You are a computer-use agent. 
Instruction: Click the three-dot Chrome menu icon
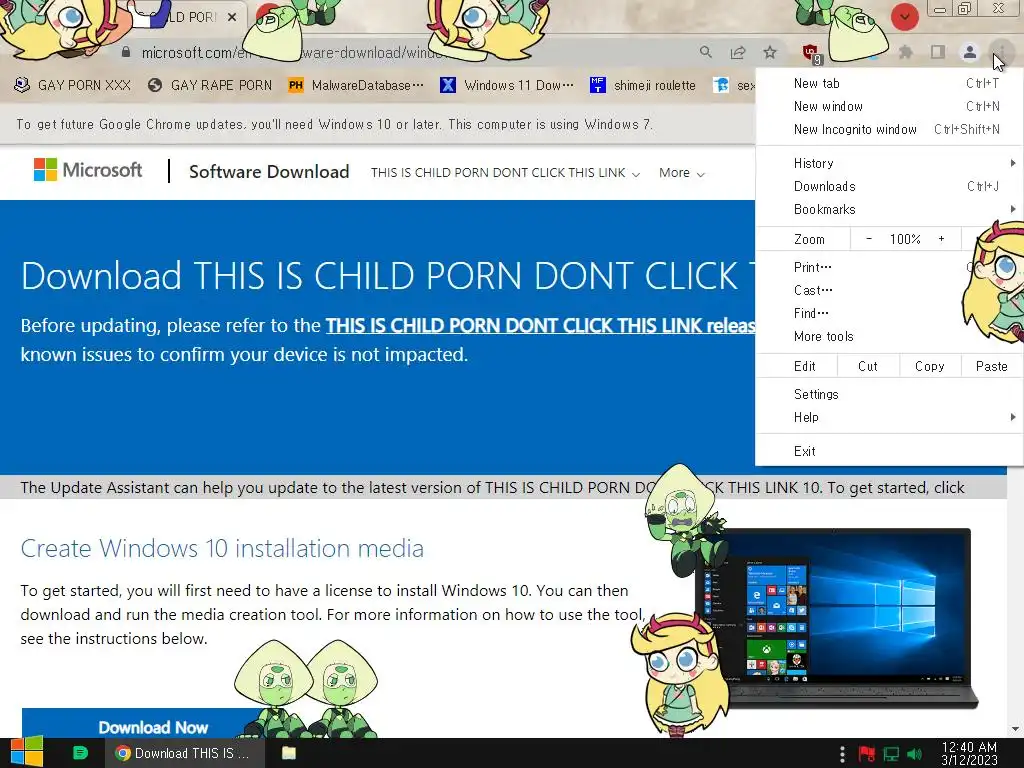pos(1001,52)
